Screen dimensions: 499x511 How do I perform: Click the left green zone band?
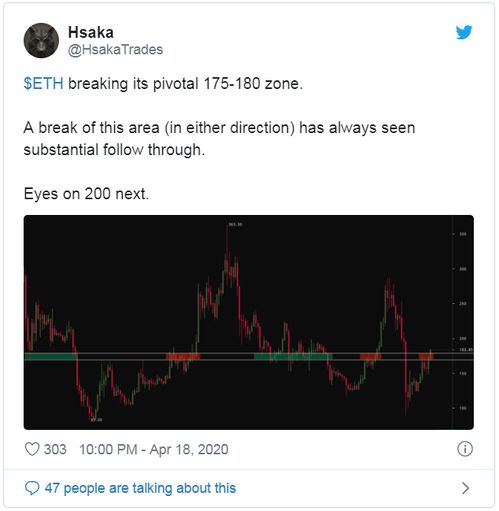coord(50,356)
